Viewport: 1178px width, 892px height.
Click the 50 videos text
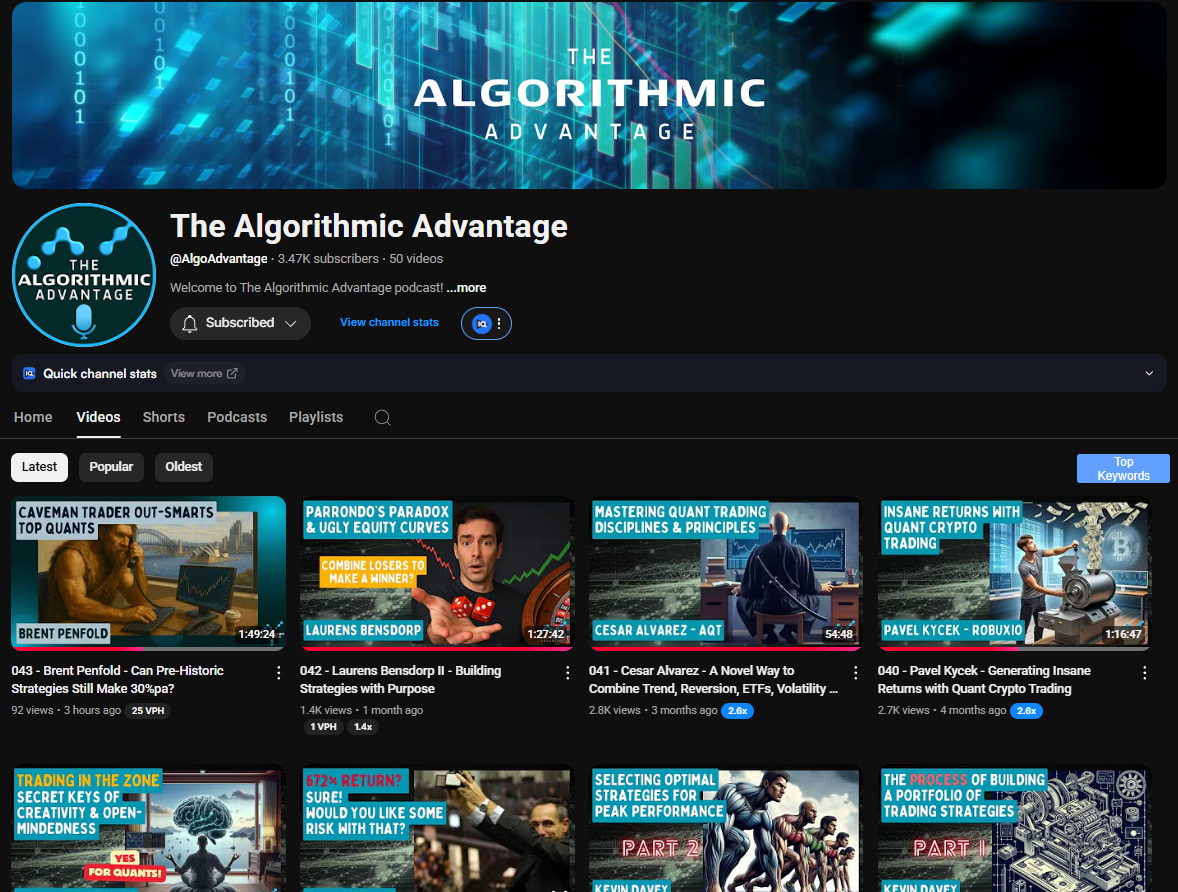point(416,259)
